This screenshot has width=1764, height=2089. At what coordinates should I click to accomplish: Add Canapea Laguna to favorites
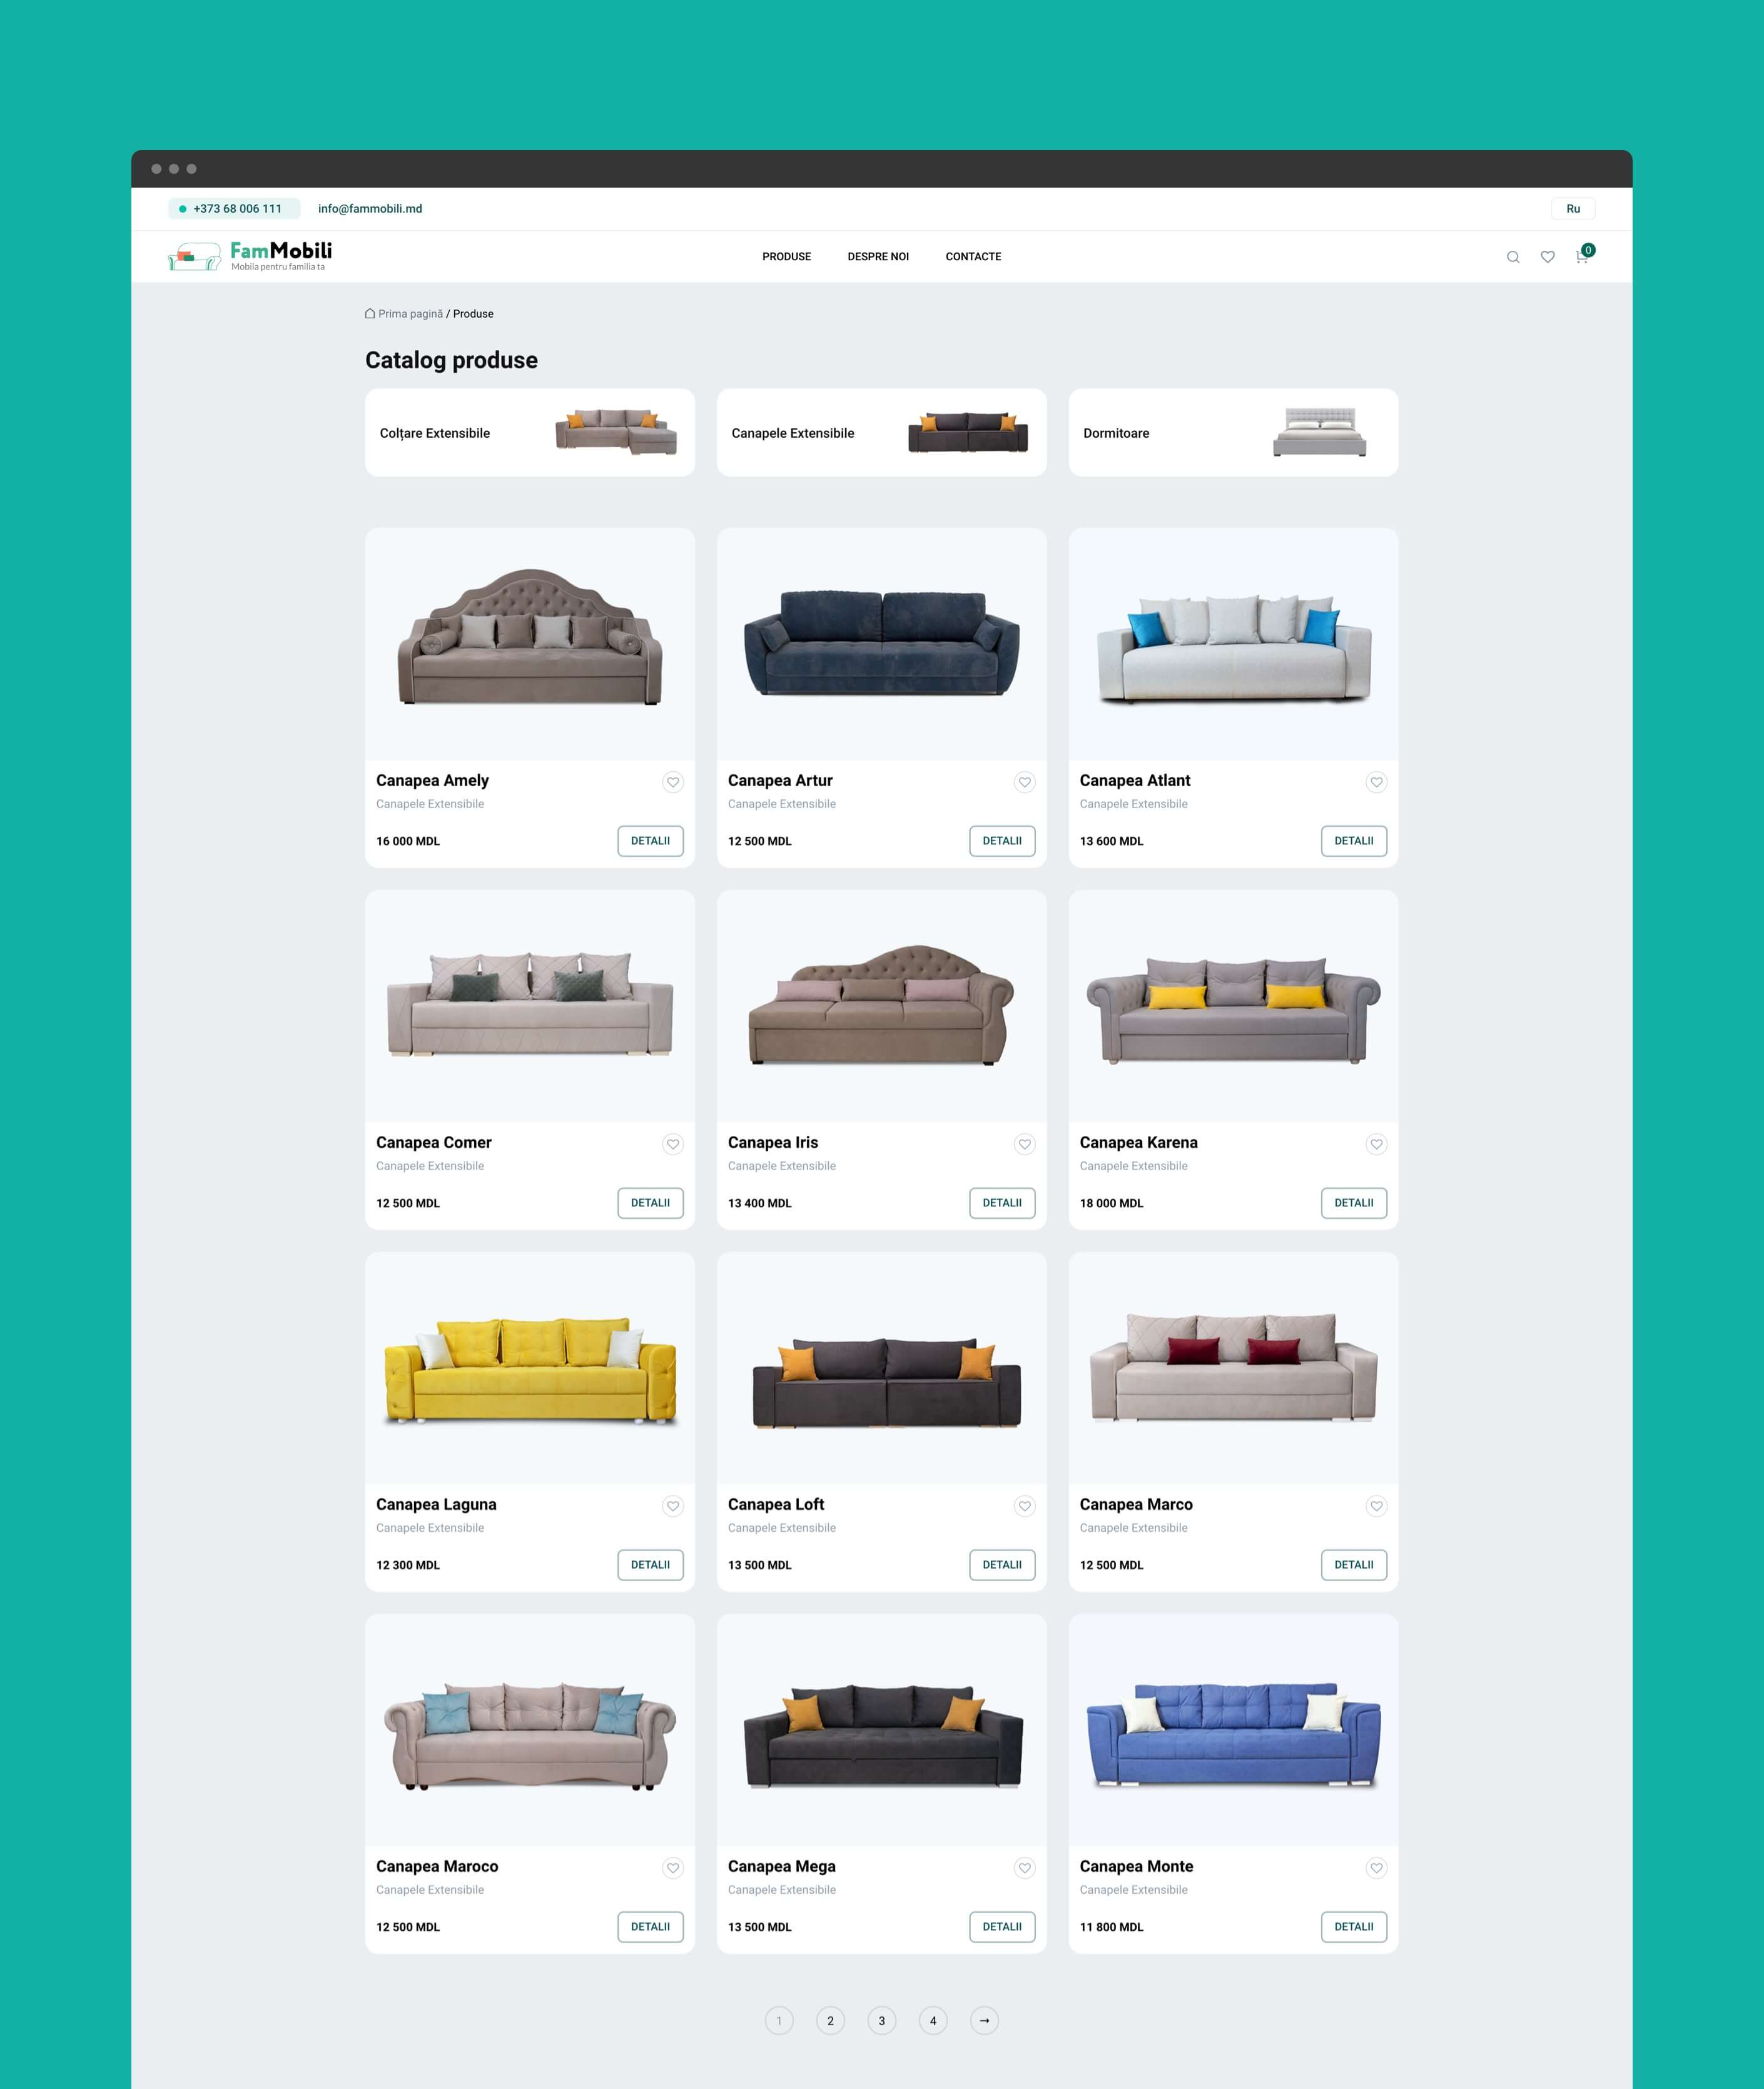coord(673,1506)
